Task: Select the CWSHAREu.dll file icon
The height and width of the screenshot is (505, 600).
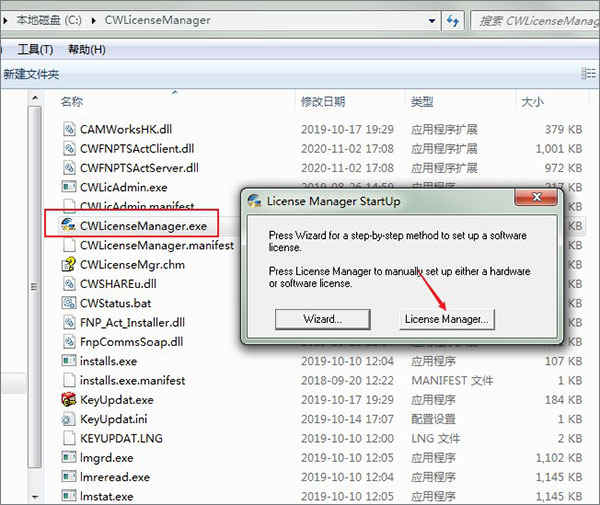Action: click(x=69, y=283)
